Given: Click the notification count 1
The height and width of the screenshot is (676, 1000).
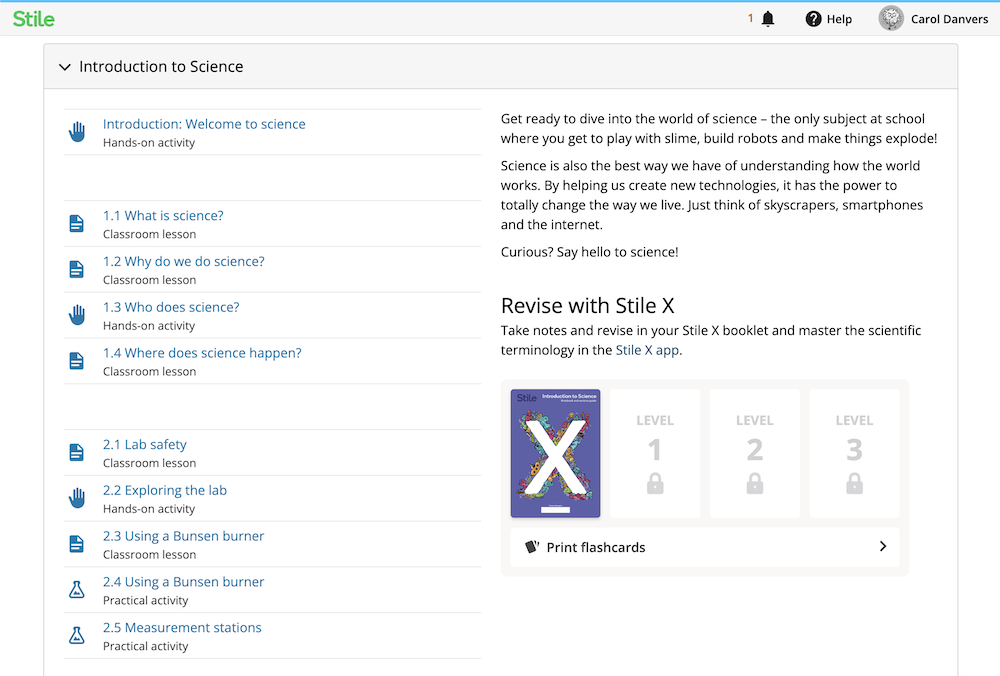Looking at the screenshot, I should (x=751, y=18).
